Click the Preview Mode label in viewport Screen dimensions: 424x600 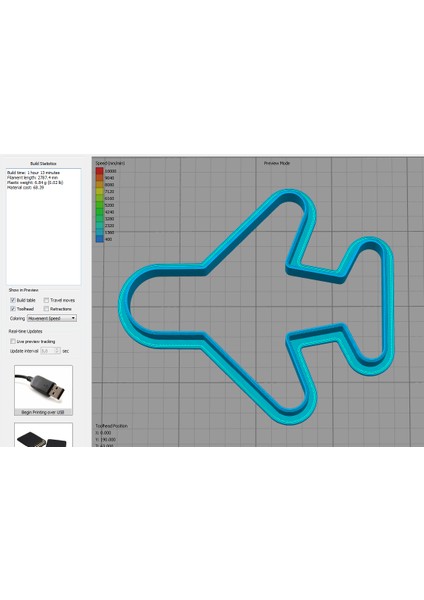(277, 163)
